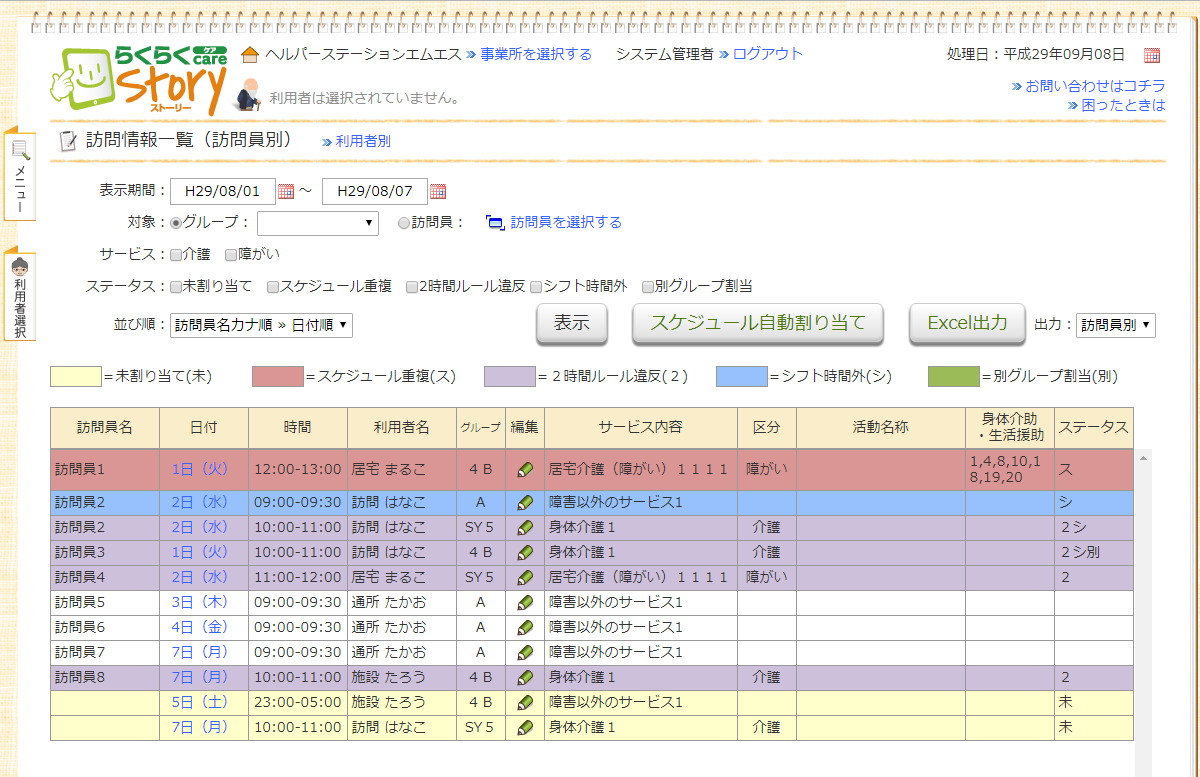Image resolution: width=1200 pixels, height=777 pixels.
Task: Open calendar picker for end date H29/08/07
Action: [x=438, y=191]
